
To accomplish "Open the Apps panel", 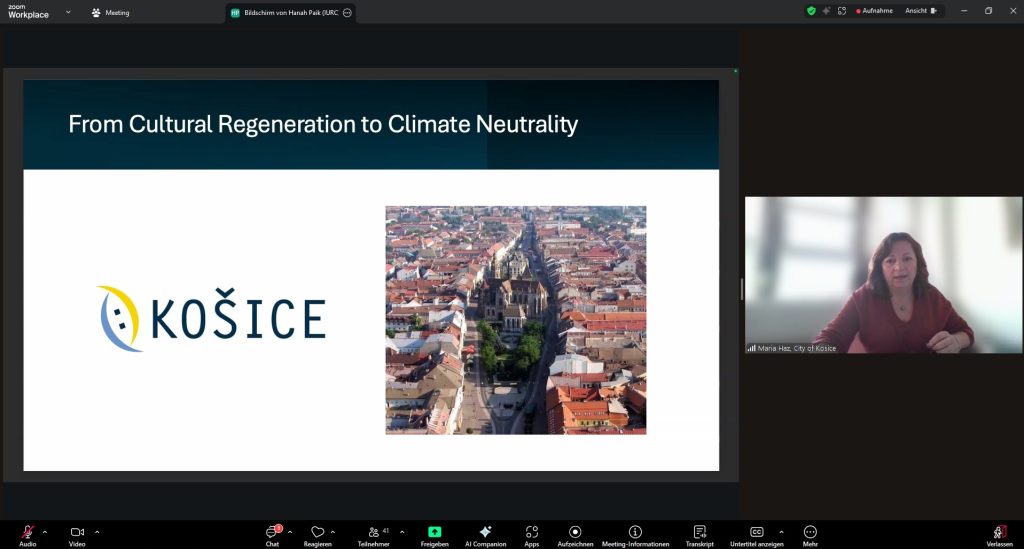I will 532,533.
